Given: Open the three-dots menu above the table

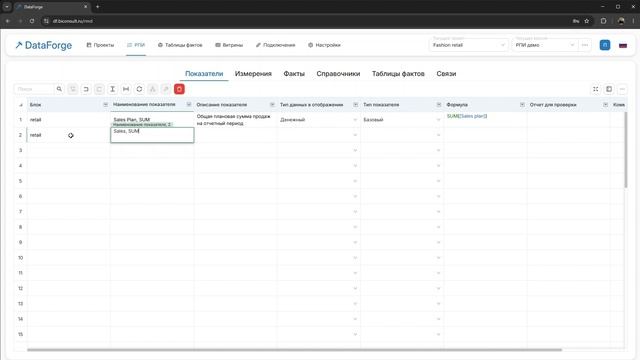Looking at the screenshot, I should 622,89.
